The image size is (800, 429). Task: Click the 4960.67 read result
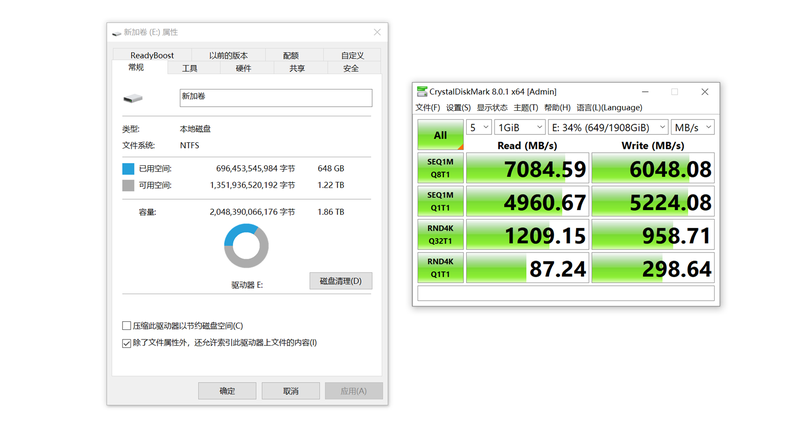(528, 201)
